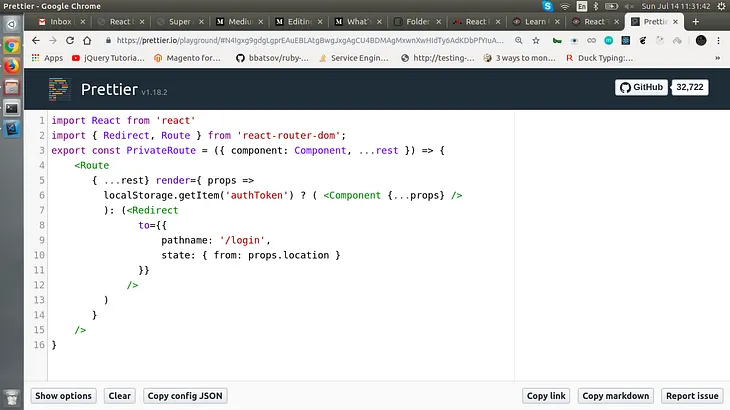Copy markdown of the playground
Screen dimensions: 730x410
point(615,396)
